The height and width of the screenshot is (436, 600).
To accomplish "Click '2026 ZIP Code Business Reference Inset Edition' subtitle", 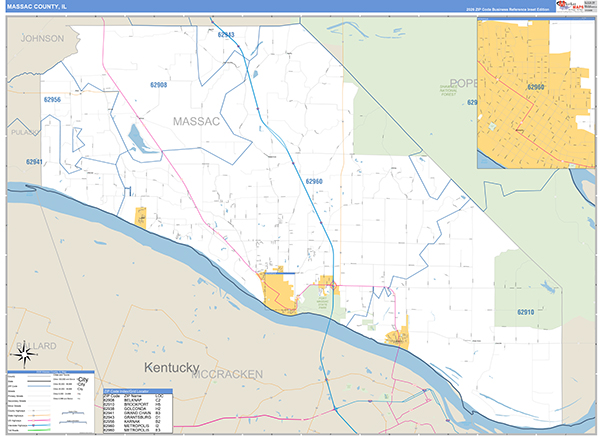I will tap(508, 9).
